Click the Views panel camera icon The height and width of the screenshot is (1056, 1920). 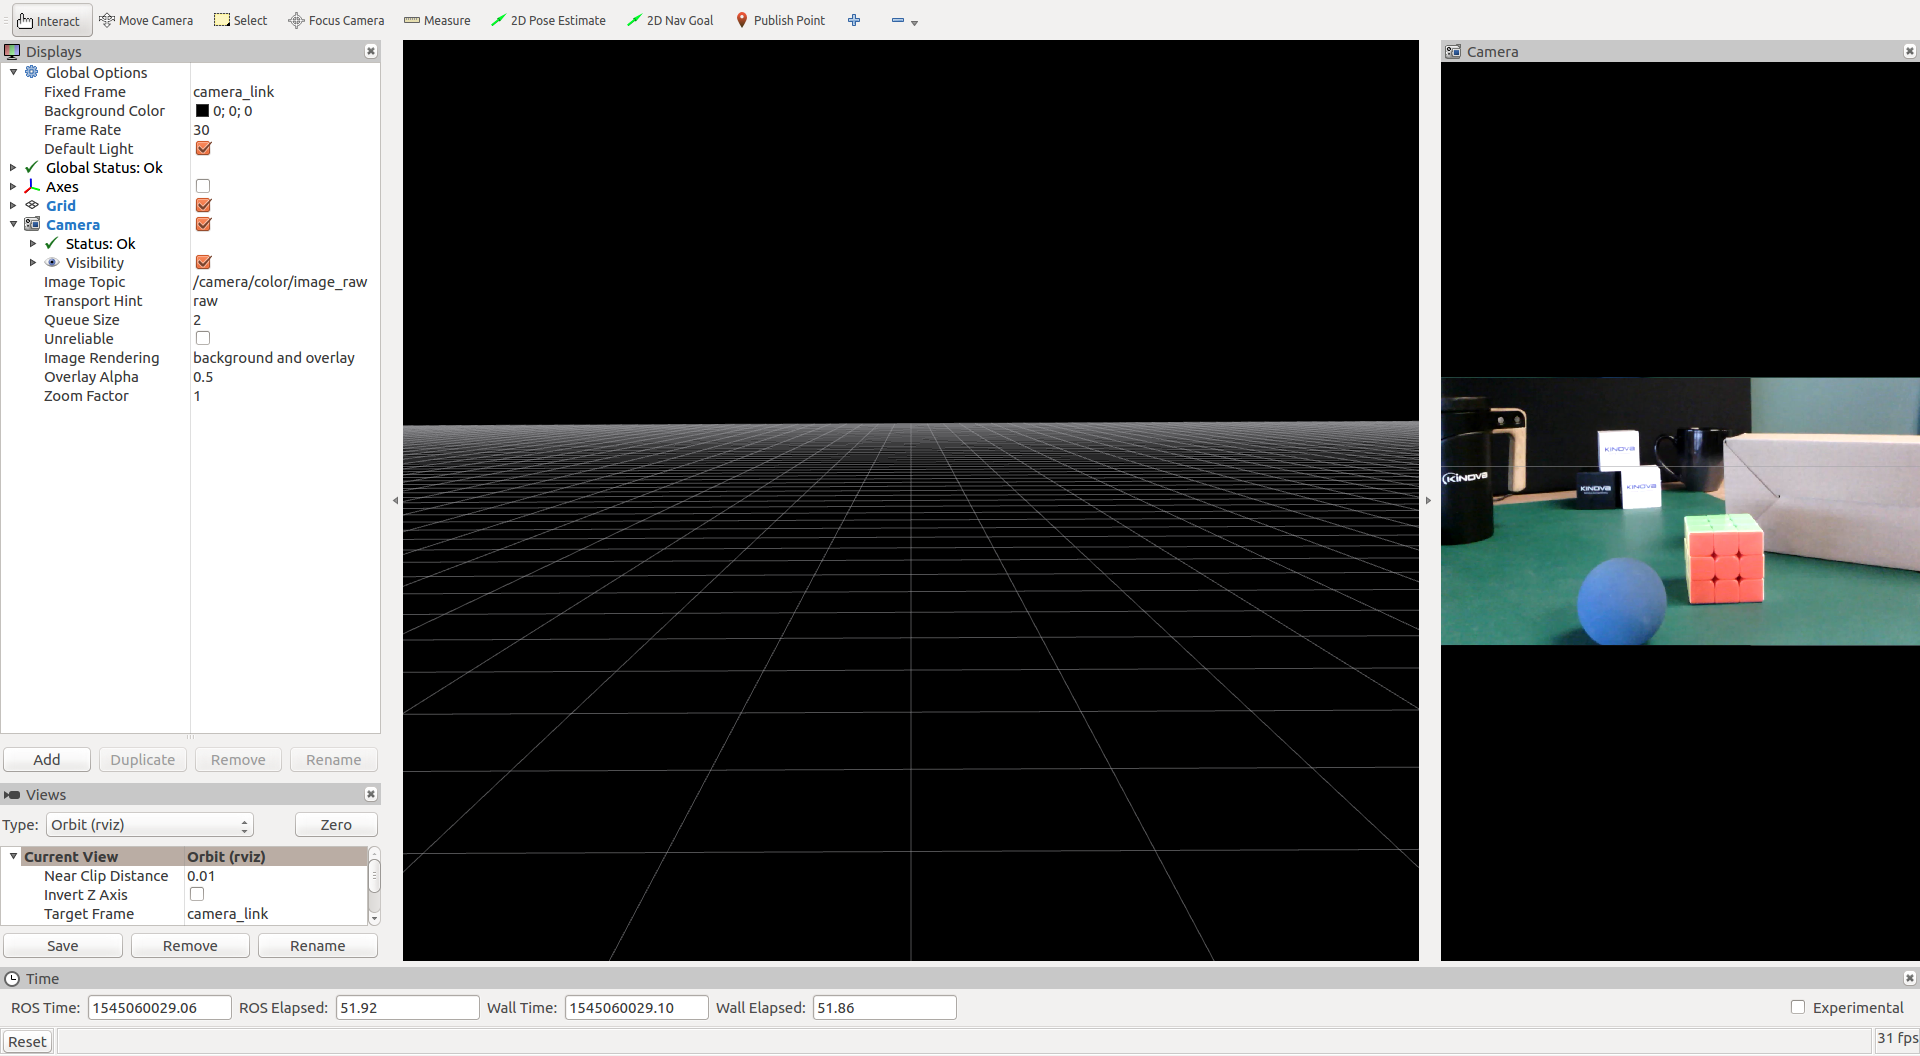point(12,794)
